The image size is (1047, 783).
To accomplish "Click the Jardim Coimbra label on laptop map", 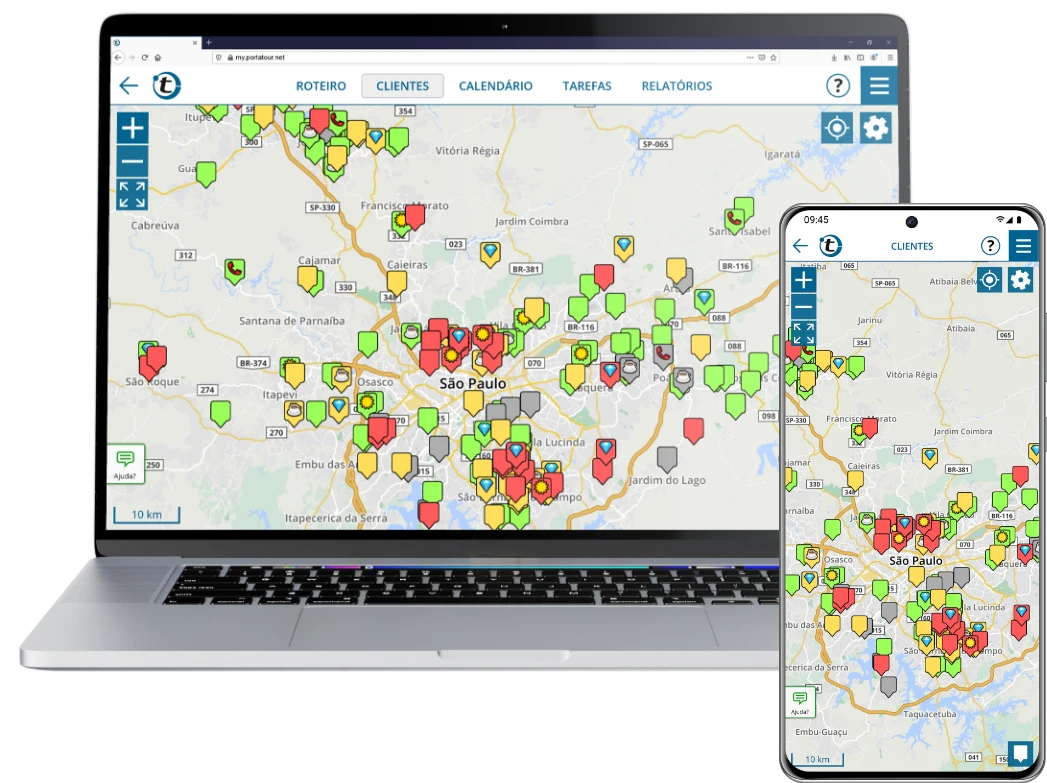I will 532,221.
